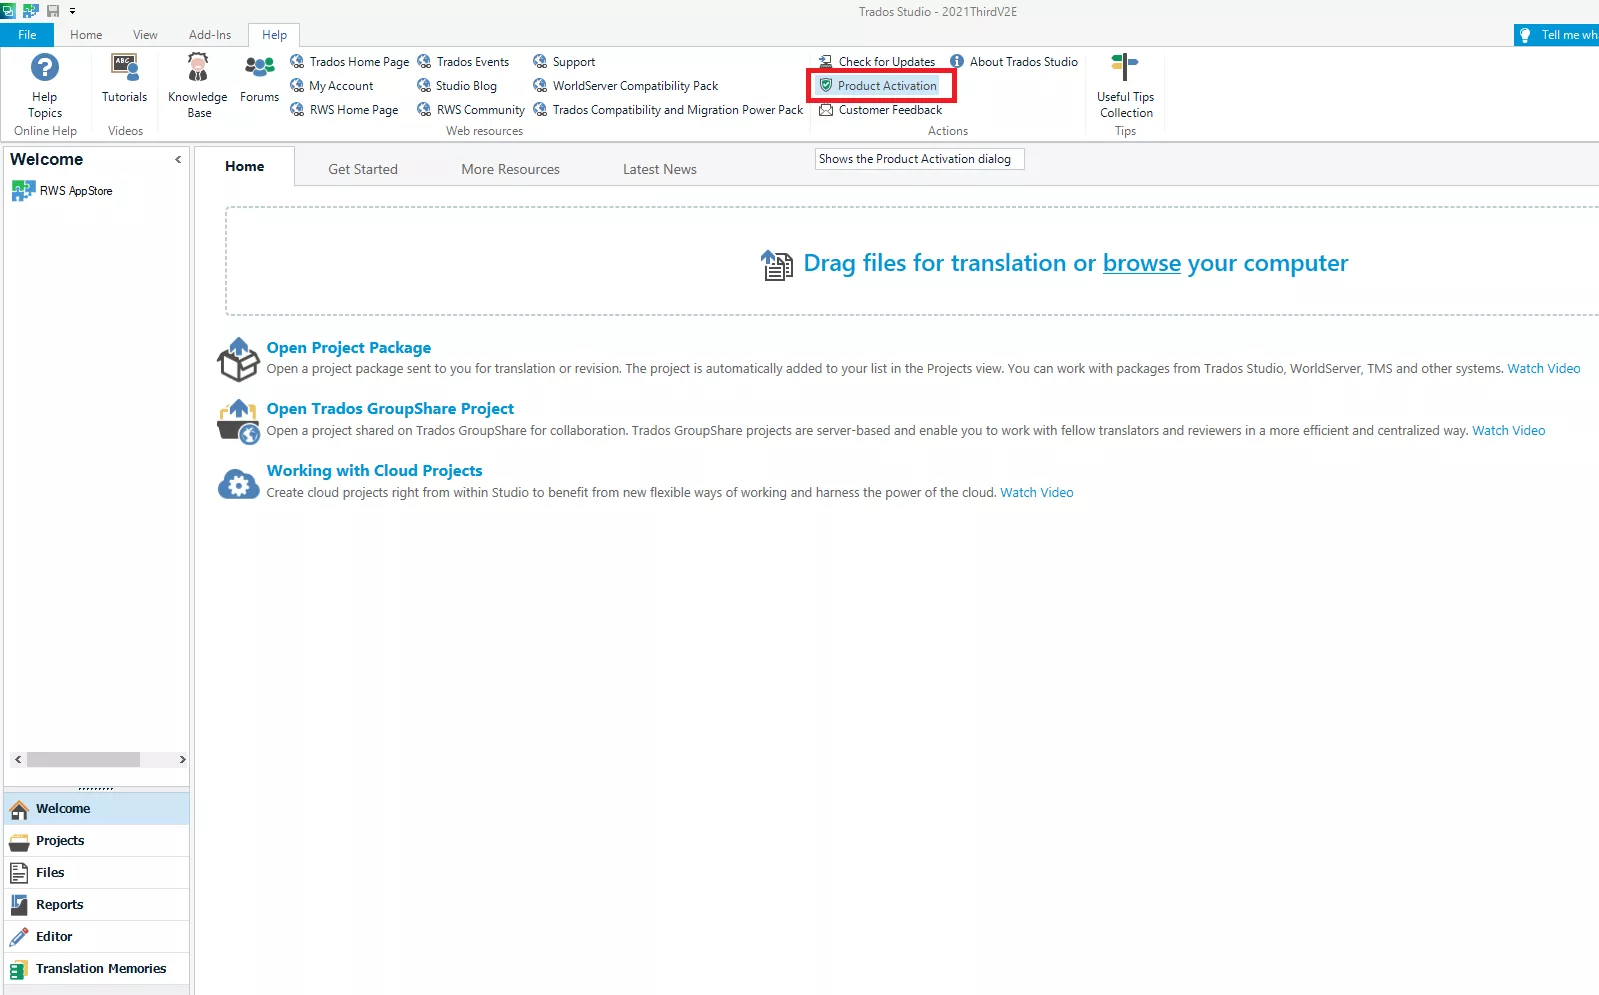Switch to Projects view
Screen dimensions: 1599x995
pos(97,841)
